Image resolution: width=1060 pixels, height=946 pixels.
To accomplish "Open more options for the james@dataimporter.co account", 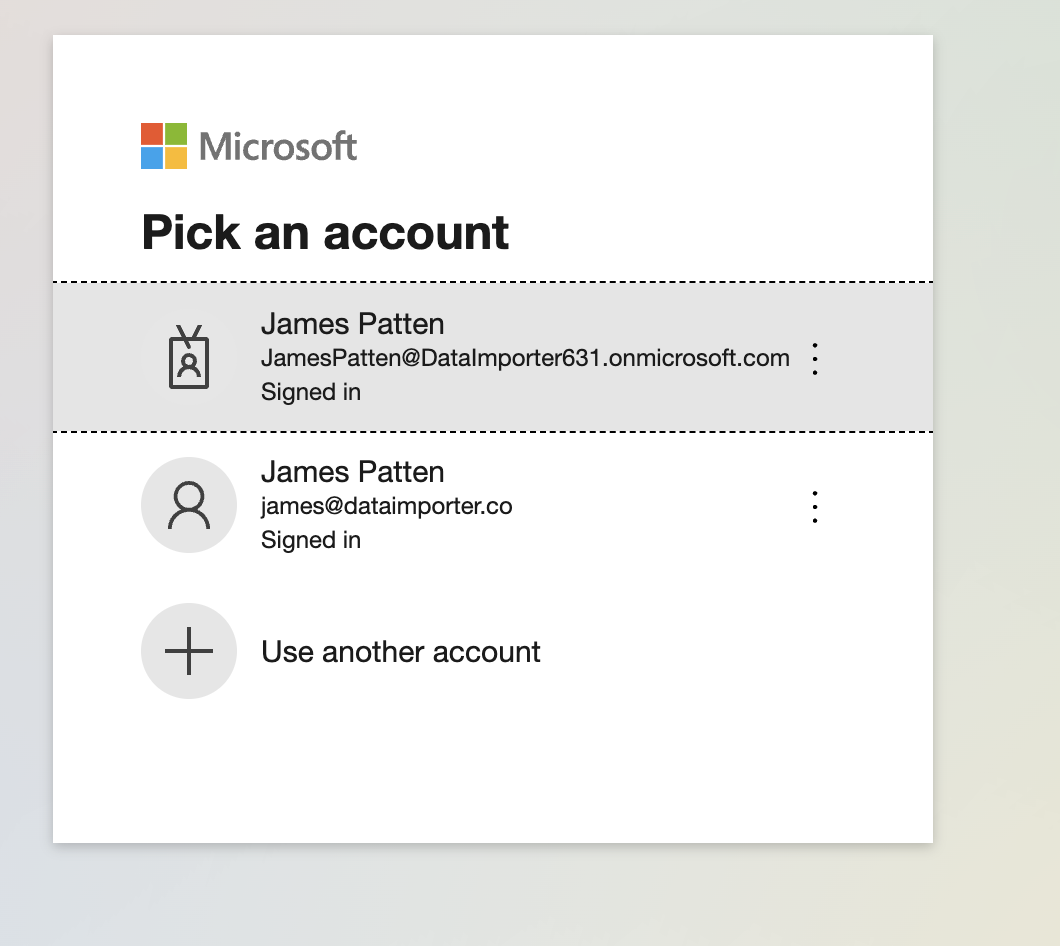I will (815, 506).
